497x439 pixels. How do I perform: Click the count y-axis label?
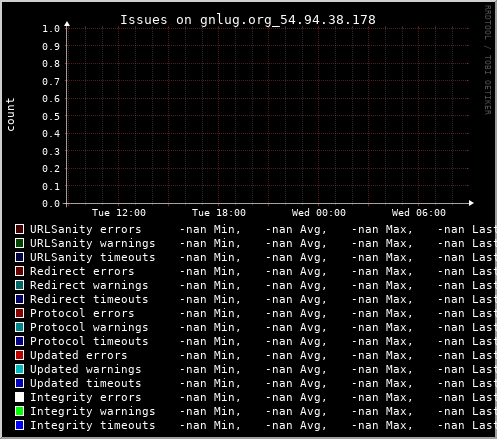point(10,114)
